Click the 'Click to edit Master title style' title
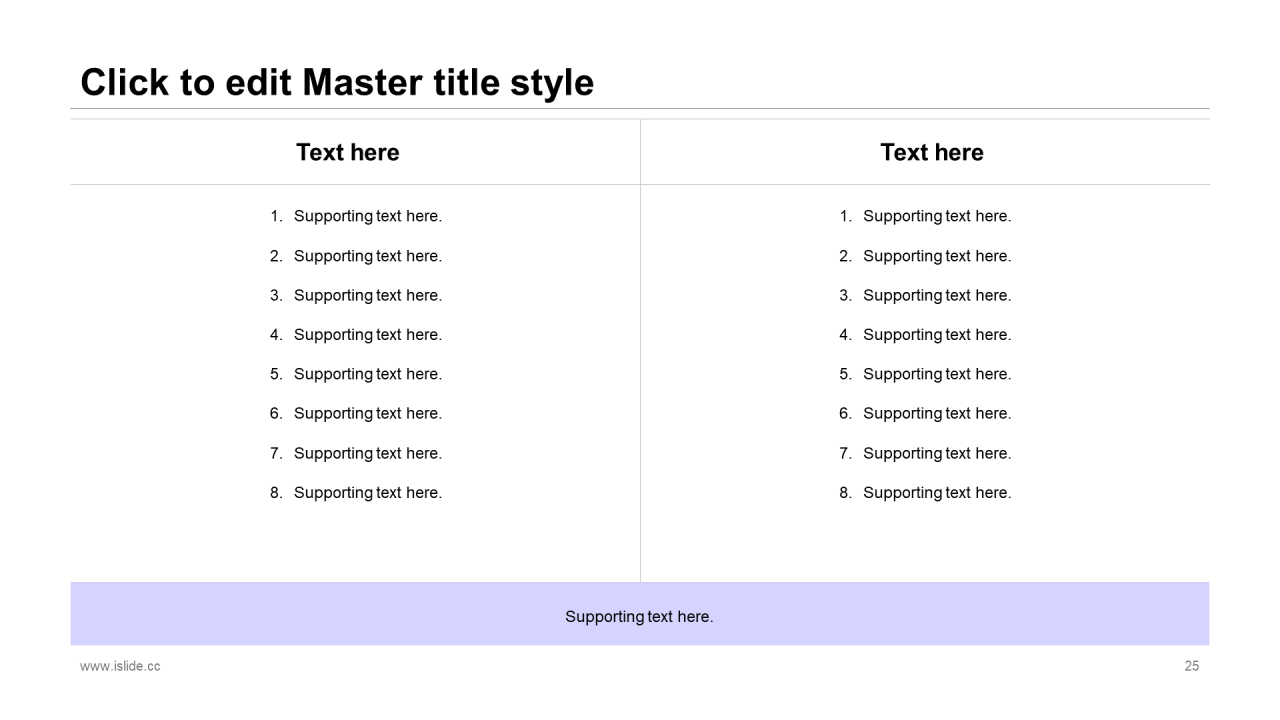1280x720 pixels. pos(337,83)
